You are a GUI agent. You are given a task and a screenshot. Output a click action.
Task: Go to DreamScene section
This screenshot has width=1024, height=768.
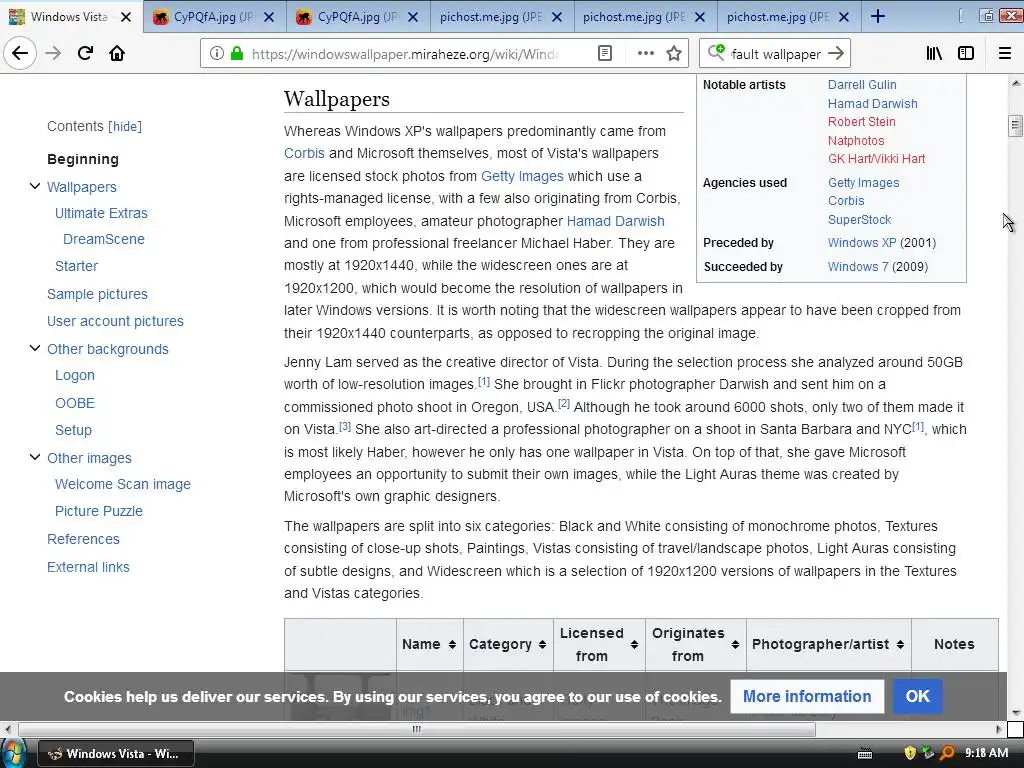click(104, 240)
